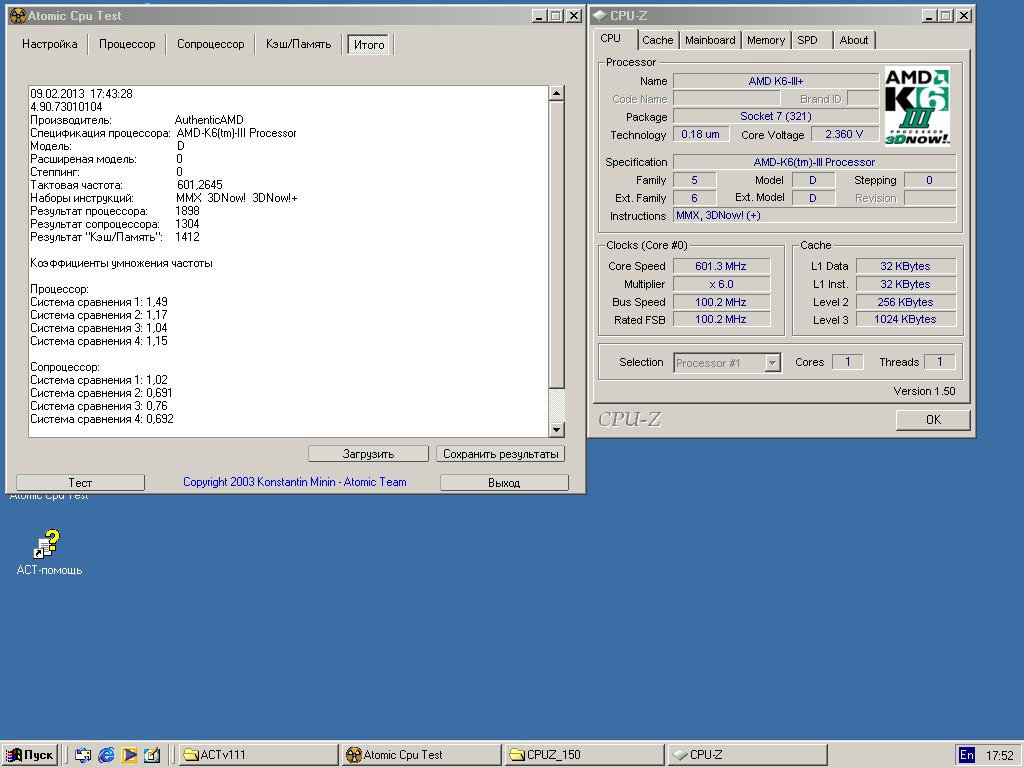The height and width of the screenshot is (768, 1024).
Task: Click the results vertical scrollbar thumb
Action: tap(556, 245)
